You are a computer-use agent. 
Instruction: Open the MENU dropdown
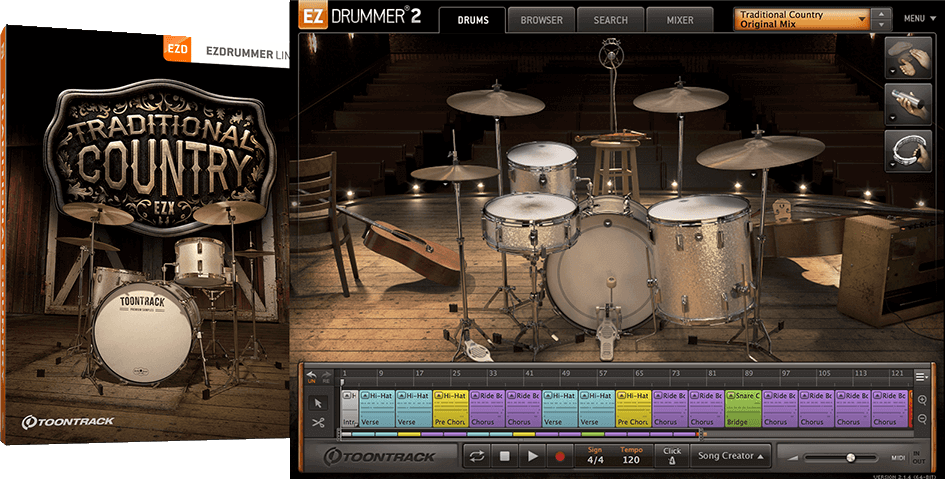coord(920,19)
